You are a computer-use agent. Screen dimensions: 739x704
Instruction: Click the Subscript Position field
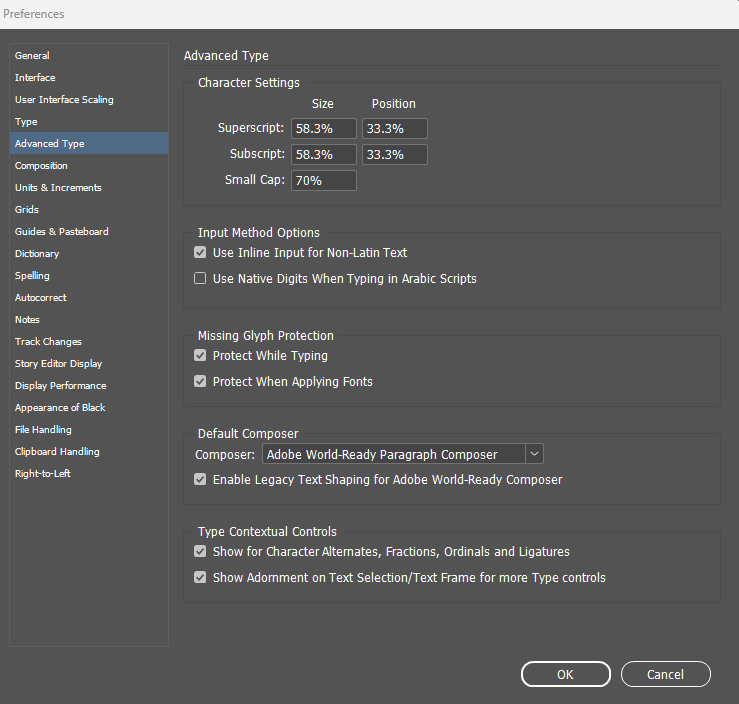tap(394, 155)
